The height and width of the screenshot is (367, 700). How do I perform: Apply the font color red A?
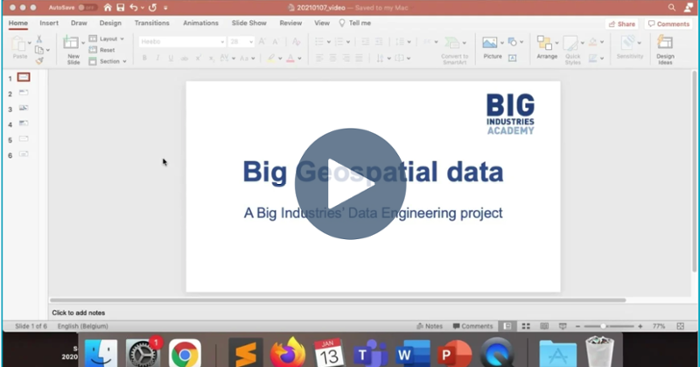click(x=291, y=58)
